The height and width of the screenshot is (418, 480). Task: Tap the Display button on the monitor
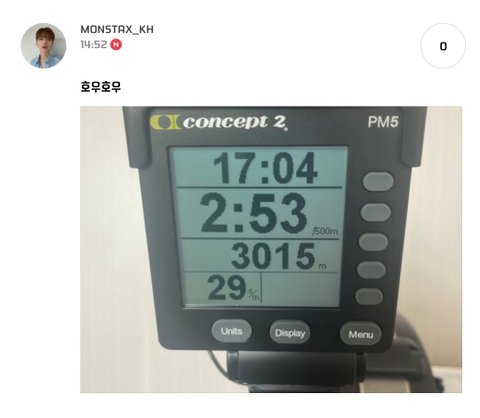(290, 333)
